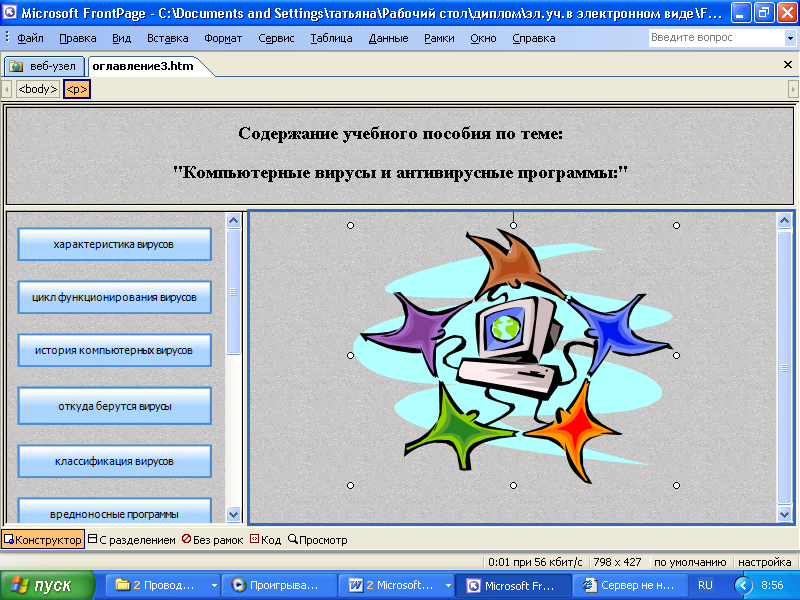
Task: Click the left frame scrollbar thumb
Action: coord(234,292)
